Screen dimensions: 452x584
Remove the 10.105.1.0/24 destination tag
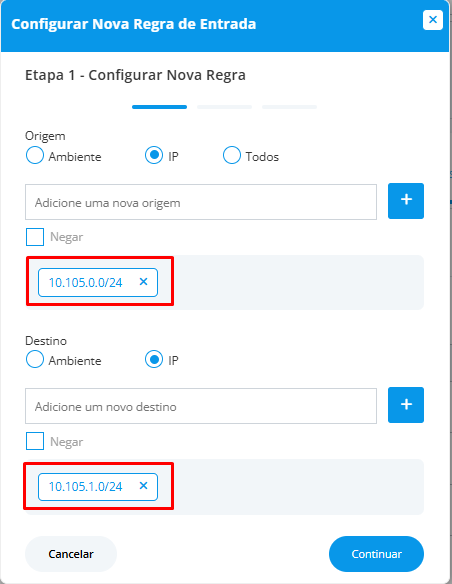pos(143,486)
